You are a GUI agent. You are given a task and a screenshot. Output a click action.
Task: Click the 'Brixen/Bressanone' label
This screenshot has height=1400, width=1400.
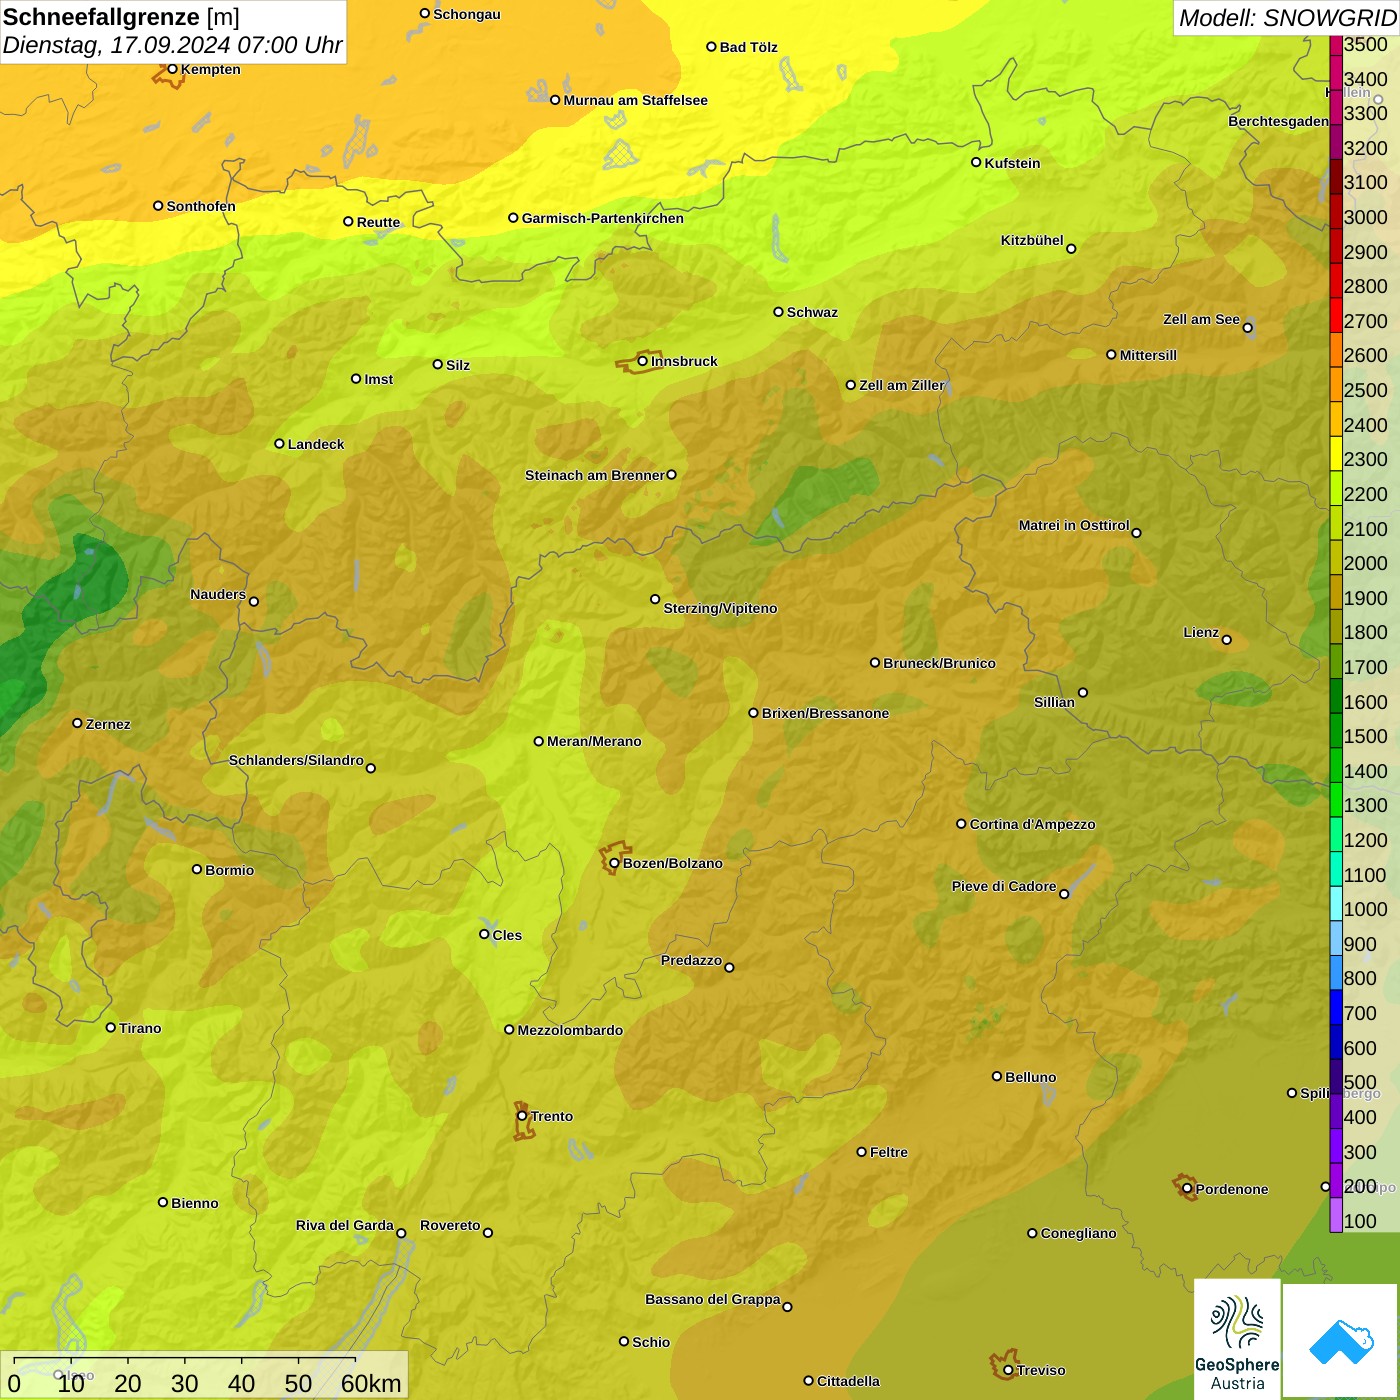(x=825, y=713)
